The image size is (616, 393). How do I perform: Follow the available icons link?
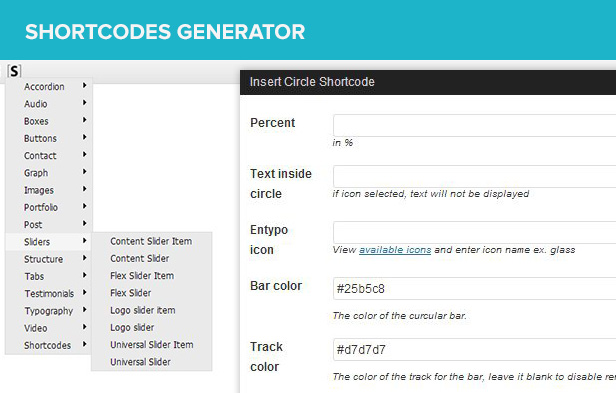395,250
